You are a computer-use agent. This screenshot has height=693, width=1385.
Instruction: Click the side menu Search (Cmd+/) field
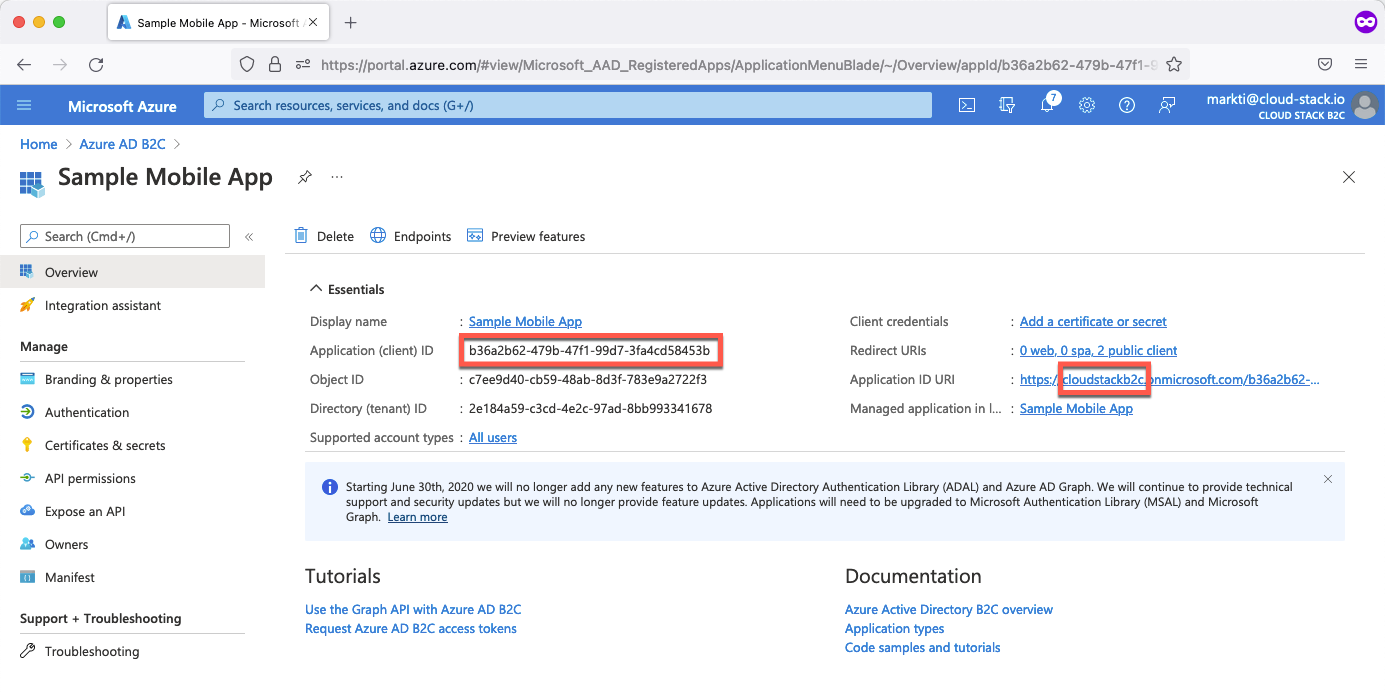(125, 236)
